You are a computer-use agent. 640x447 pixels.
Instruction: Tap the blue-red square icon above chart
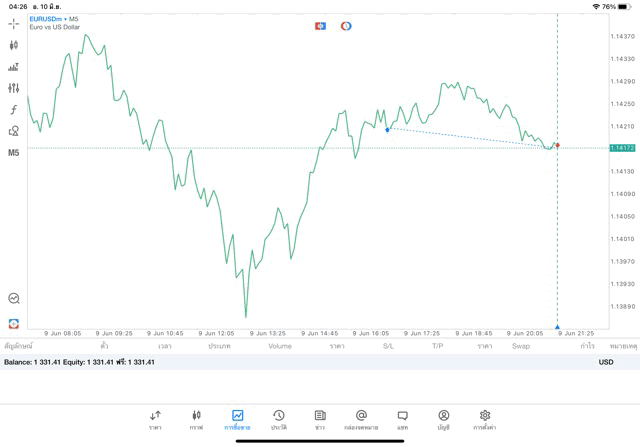(320, 26)
